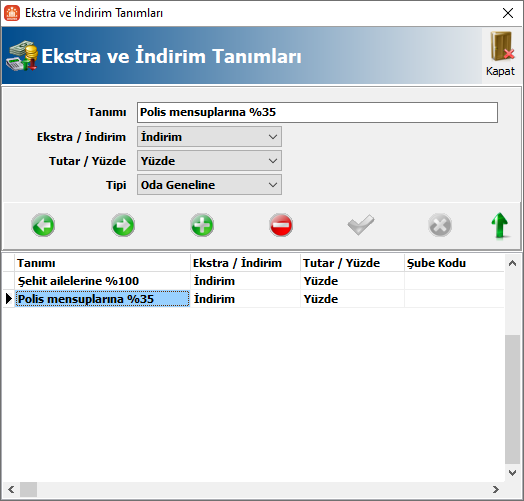Expand the Tipi dropdown showing Oda Geneline
The height and width of the screenshot is (501, 524).
[209, 185]
